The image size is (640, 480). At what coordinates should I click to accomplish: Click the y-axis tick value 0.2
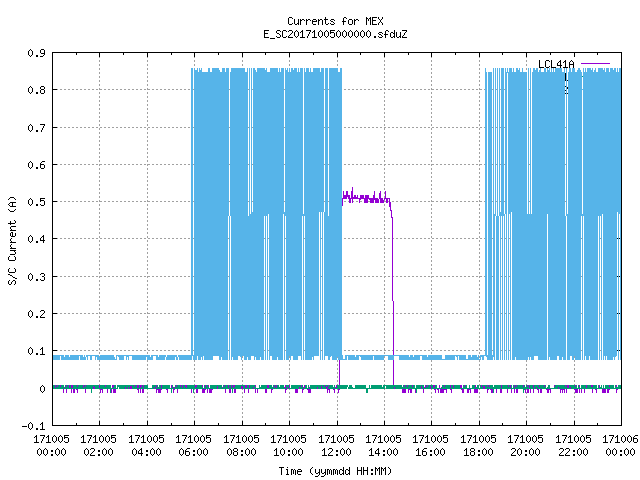coord(36,314)
